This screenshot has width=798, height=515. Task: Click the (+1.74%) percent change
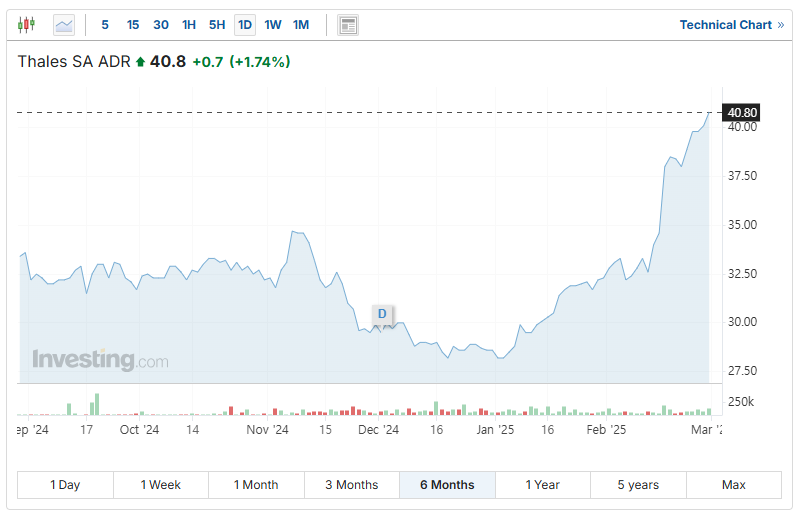point(260,62)
